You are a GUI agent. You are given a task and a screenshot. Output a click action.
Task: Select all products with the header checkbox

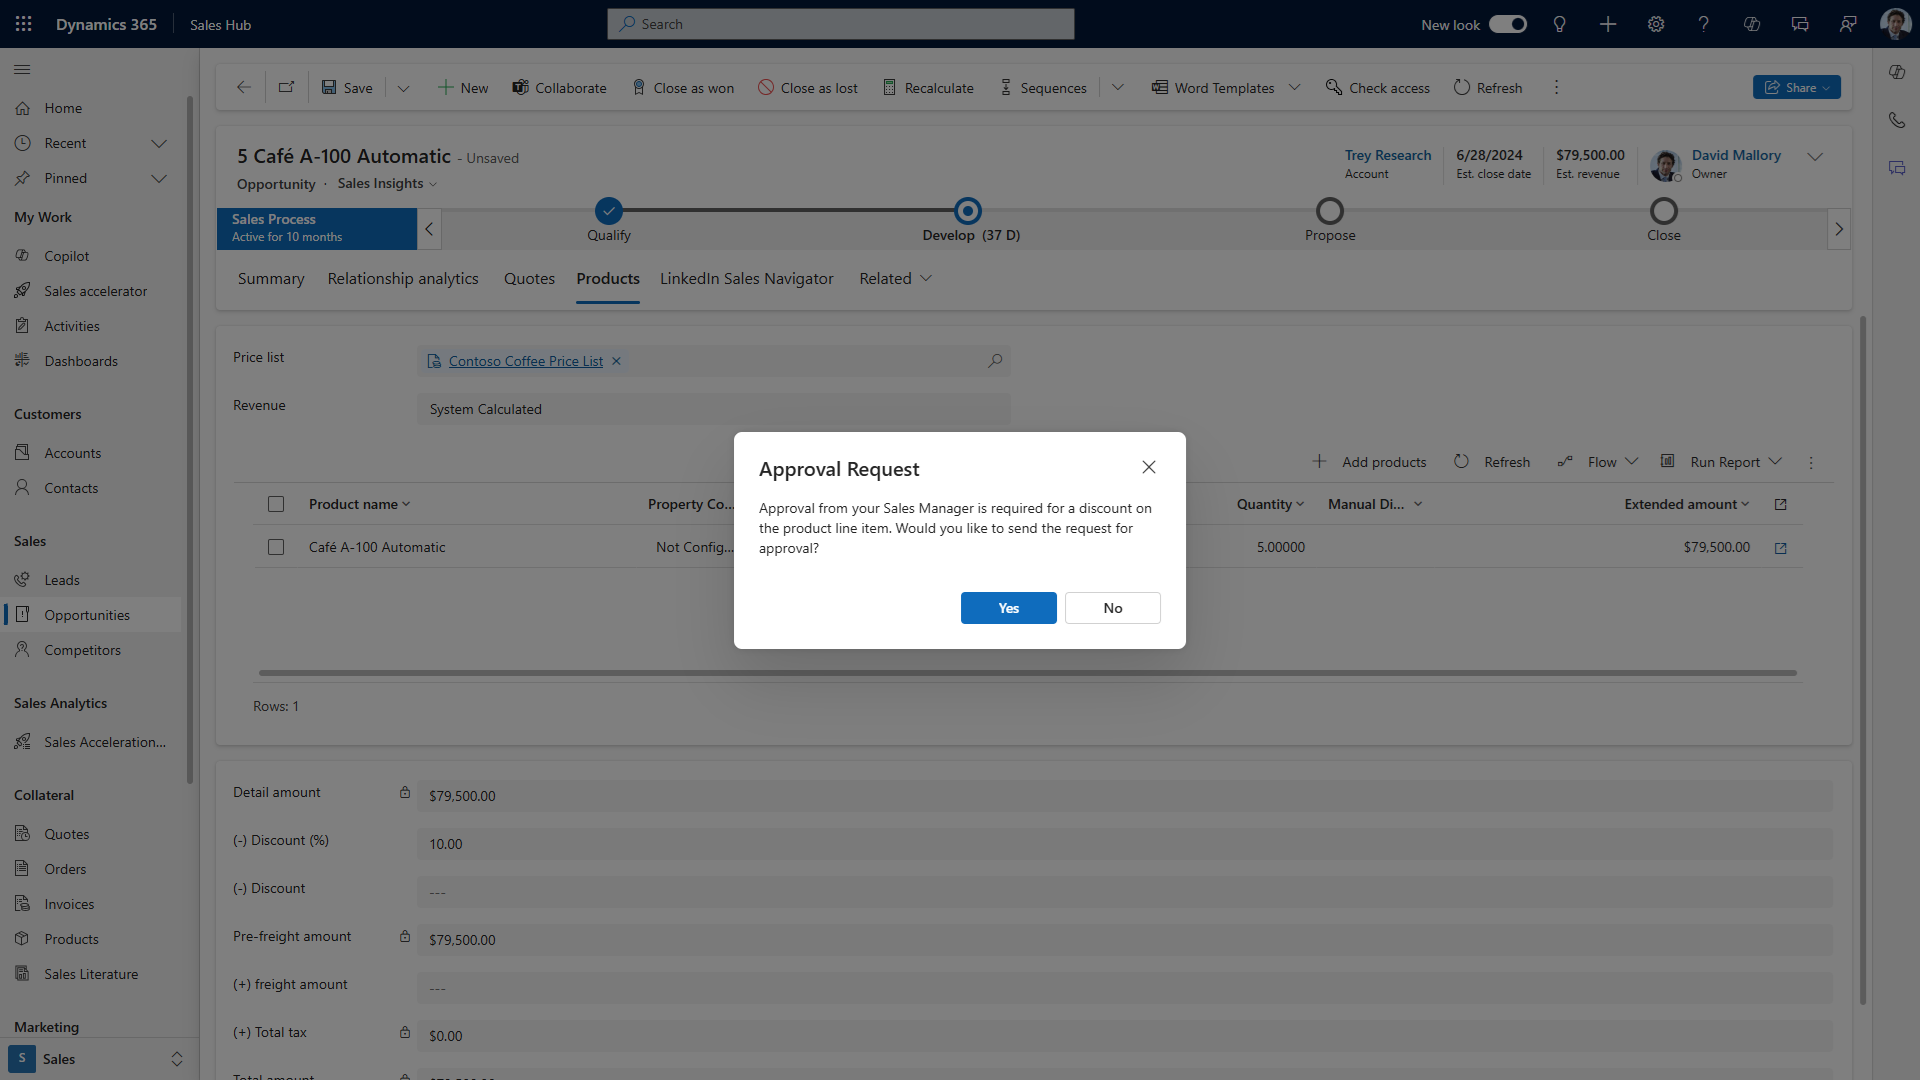pos(276,504)
